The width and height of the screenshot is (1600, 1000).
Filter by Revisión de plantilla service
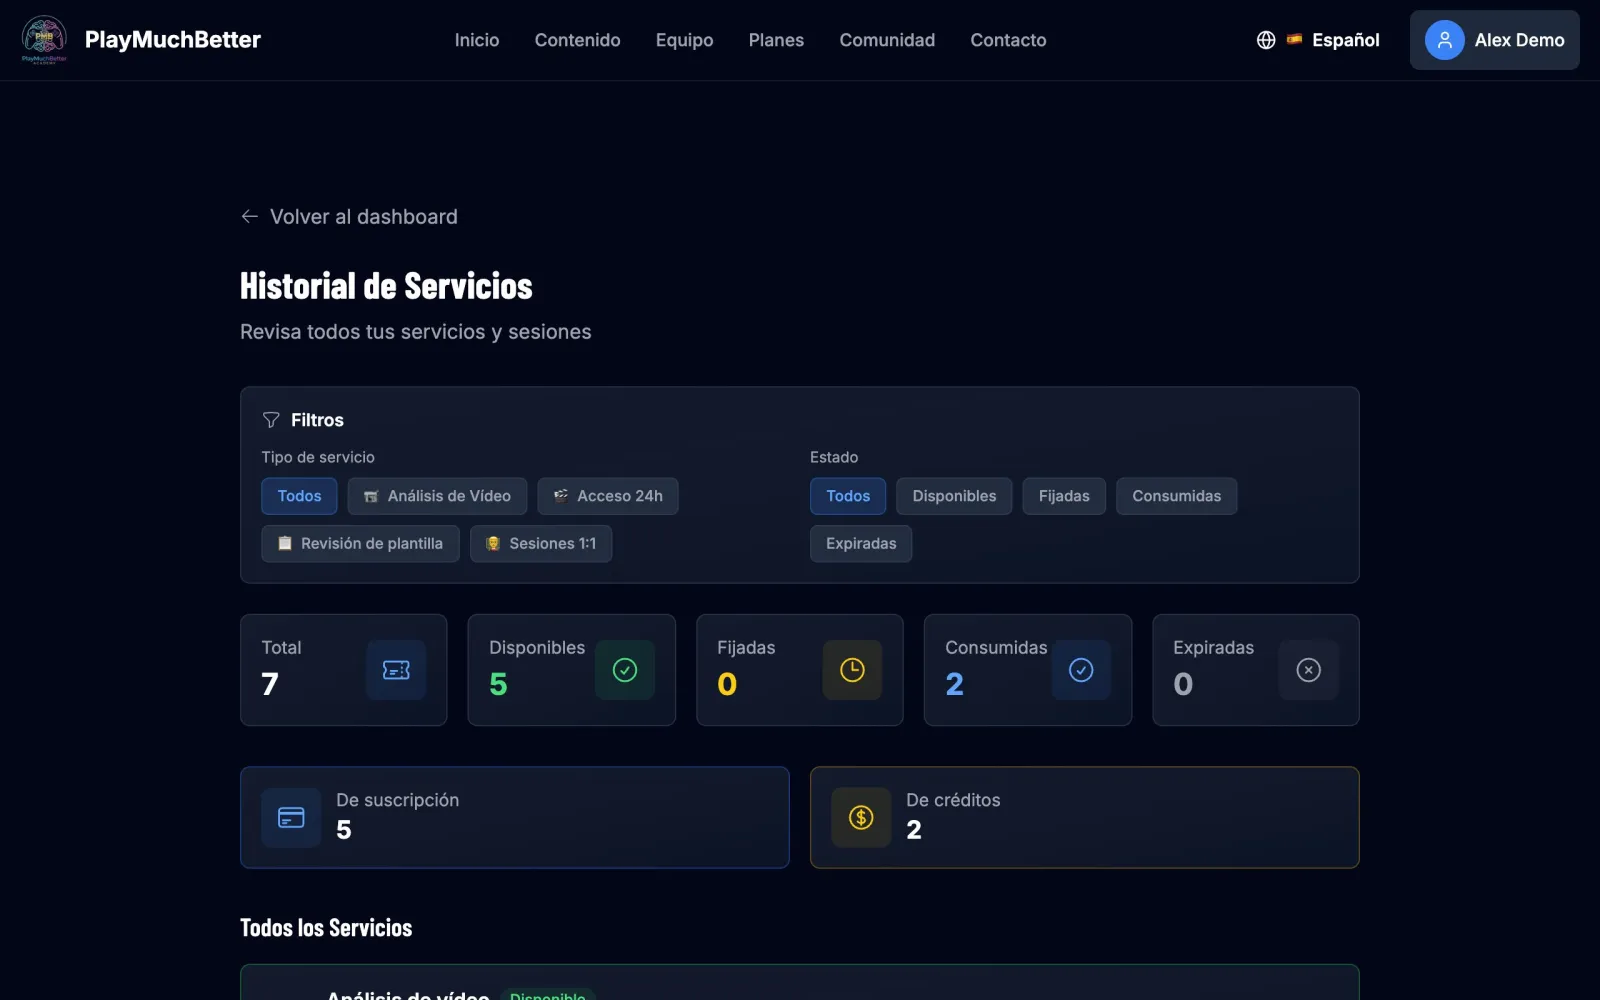click(x=360, y=544)
